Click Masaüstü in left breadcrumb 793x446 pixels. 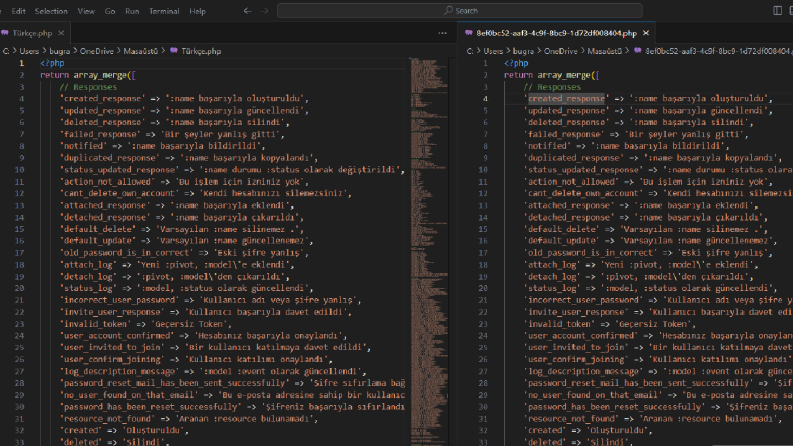coord(141,51)
